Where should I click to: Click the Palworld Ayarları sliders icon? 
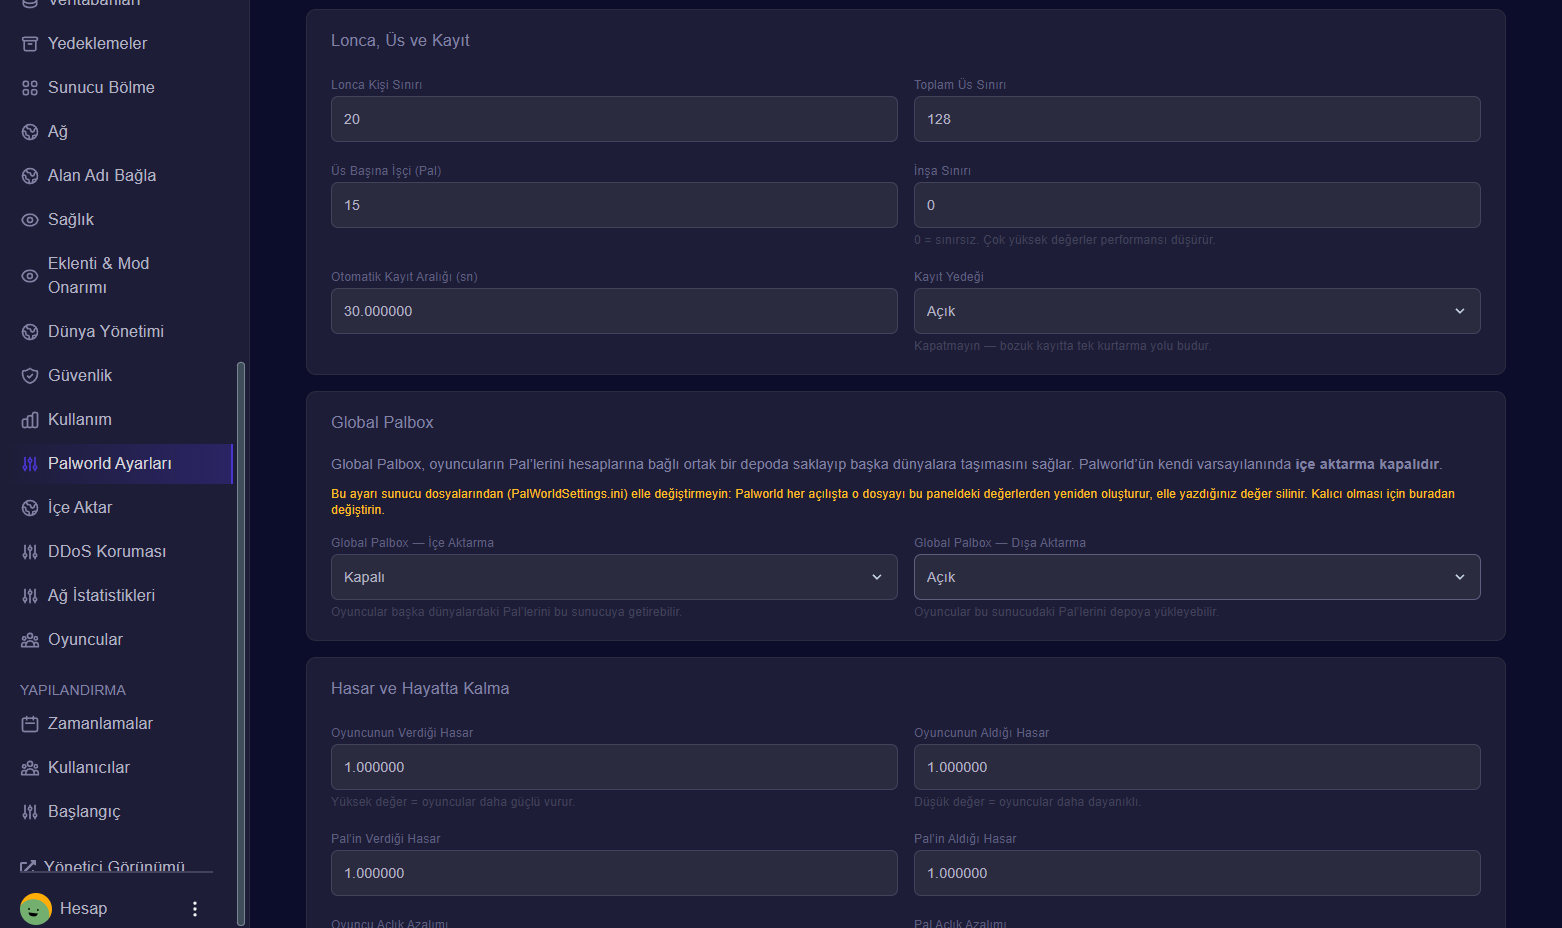click(30, 464)
